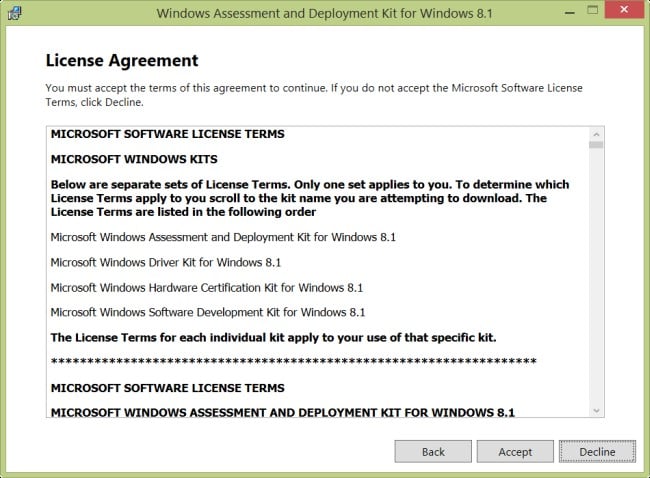
Task: Go back with the Back button
Action: [x=433, y=451]
